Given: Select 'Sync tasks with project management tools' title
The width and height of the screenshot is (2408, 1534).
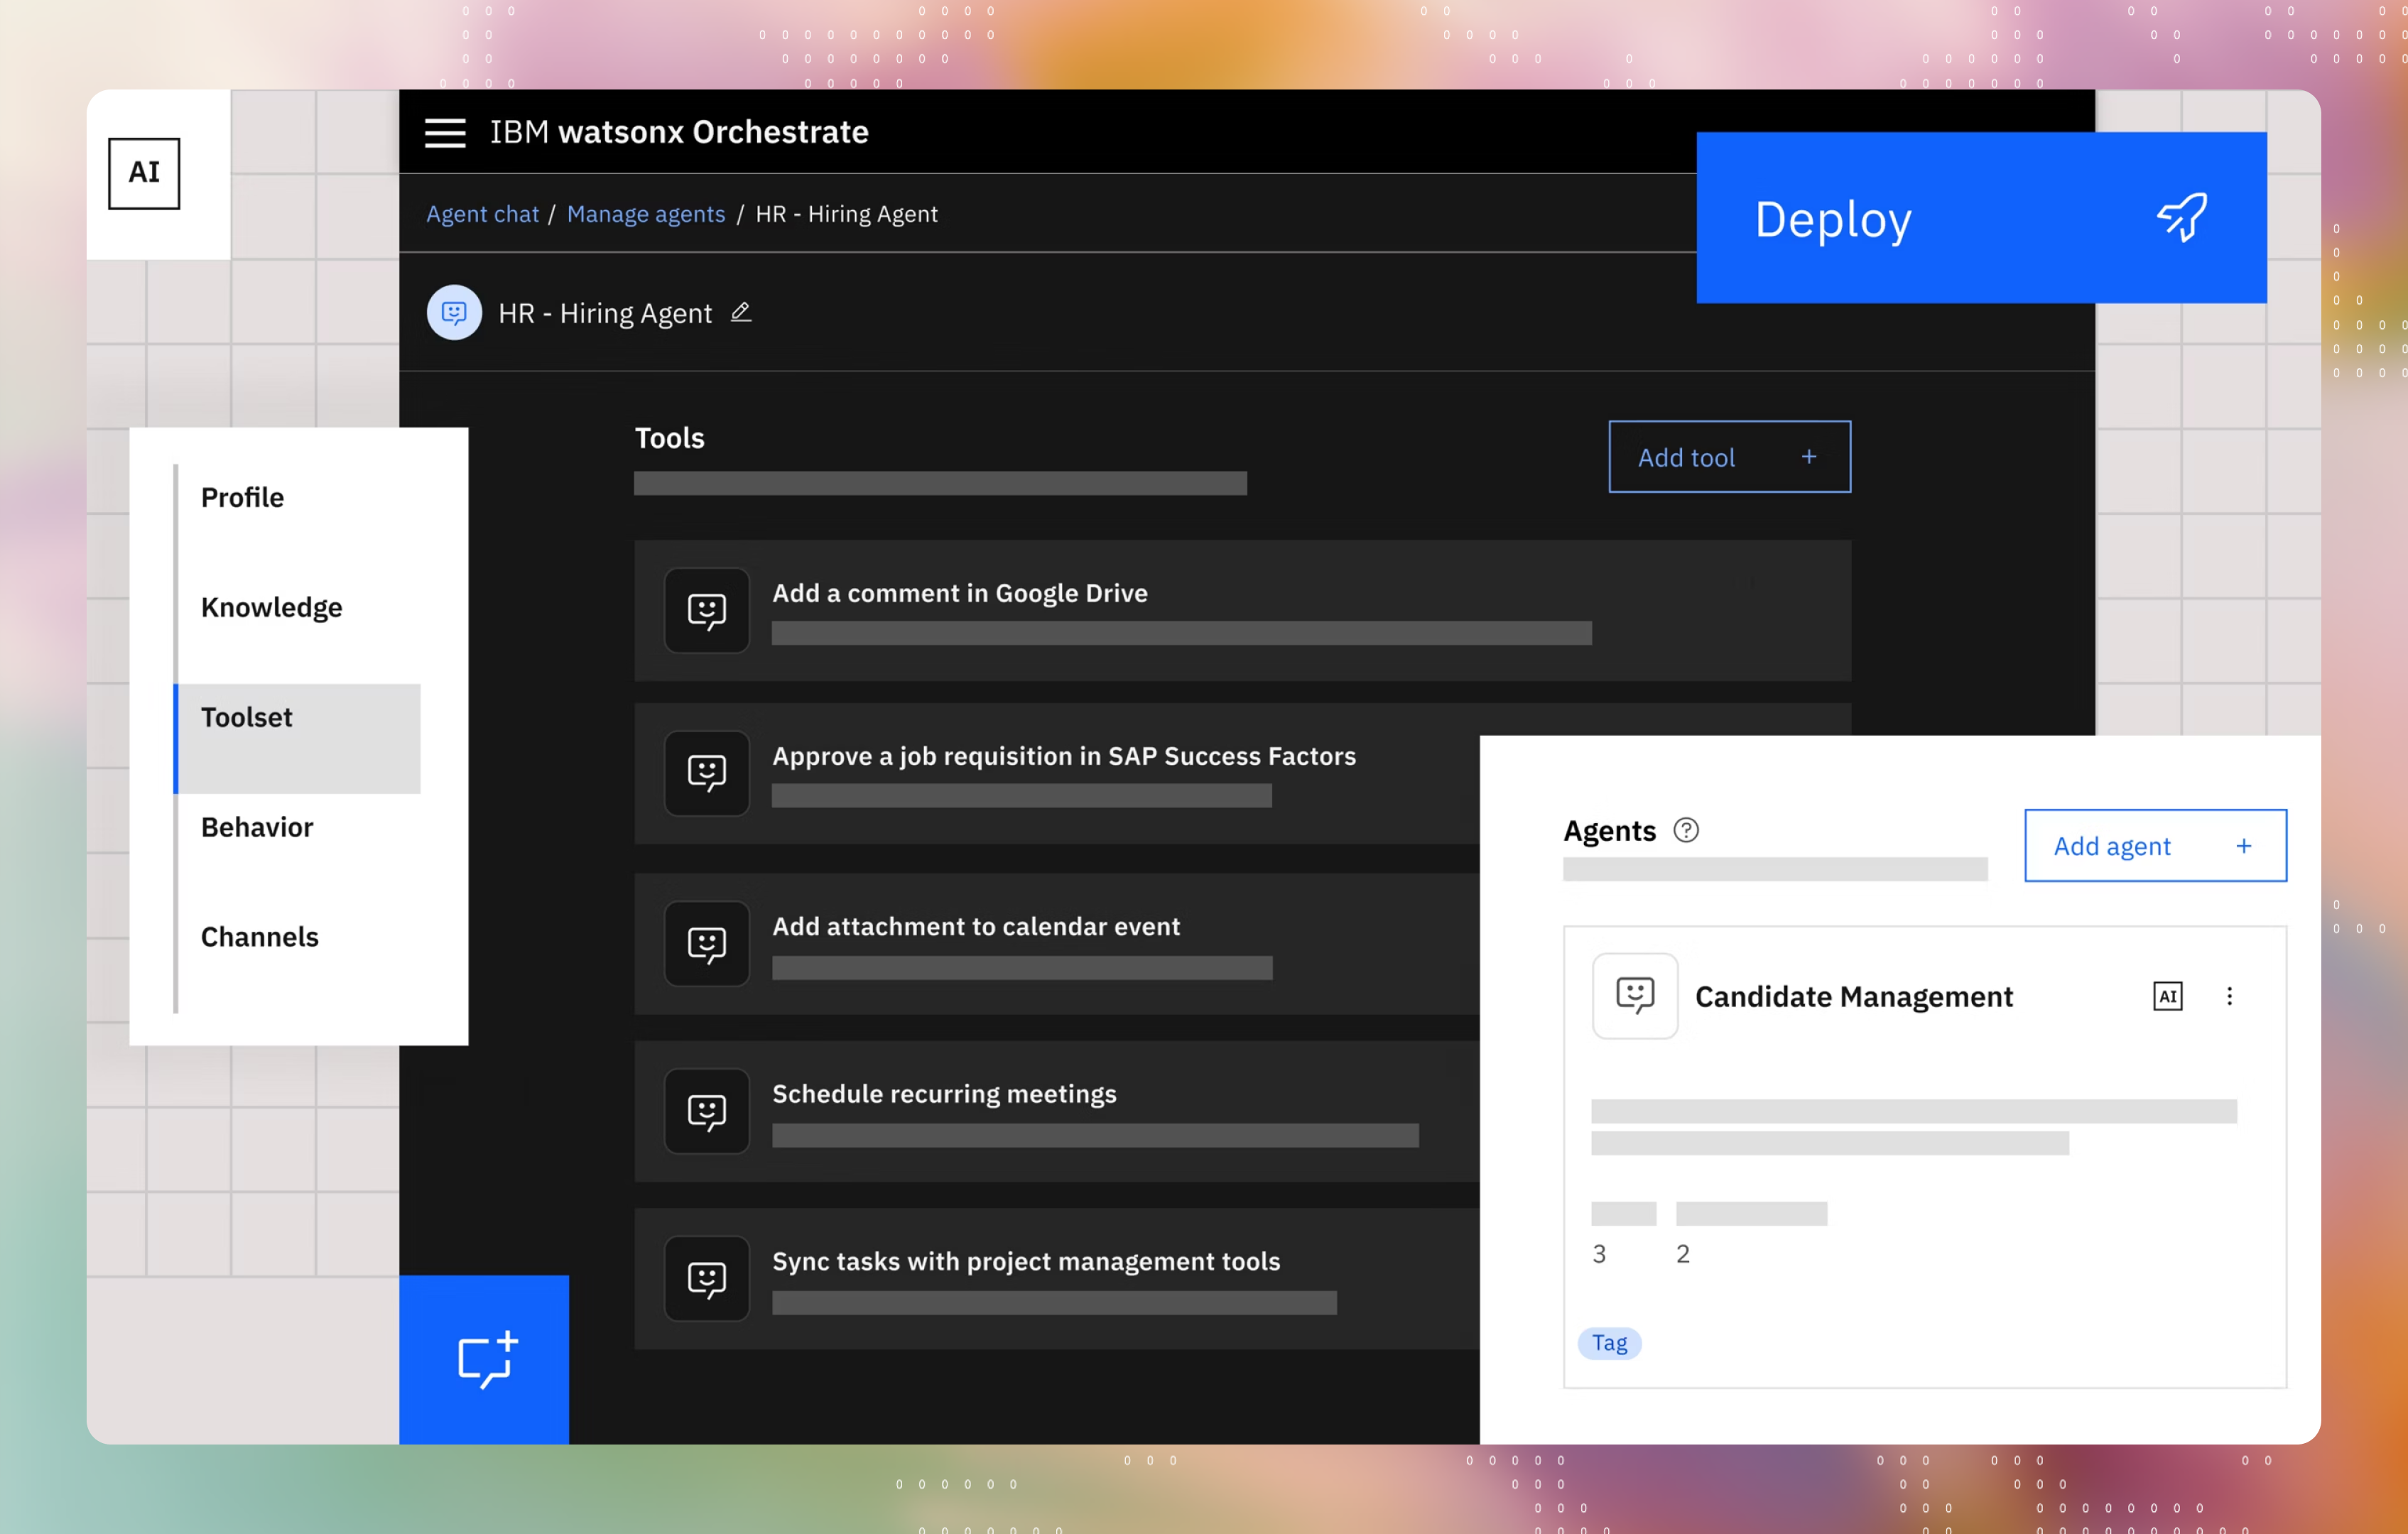Looking at the screenshot, I should [x=1026, y=1261].
